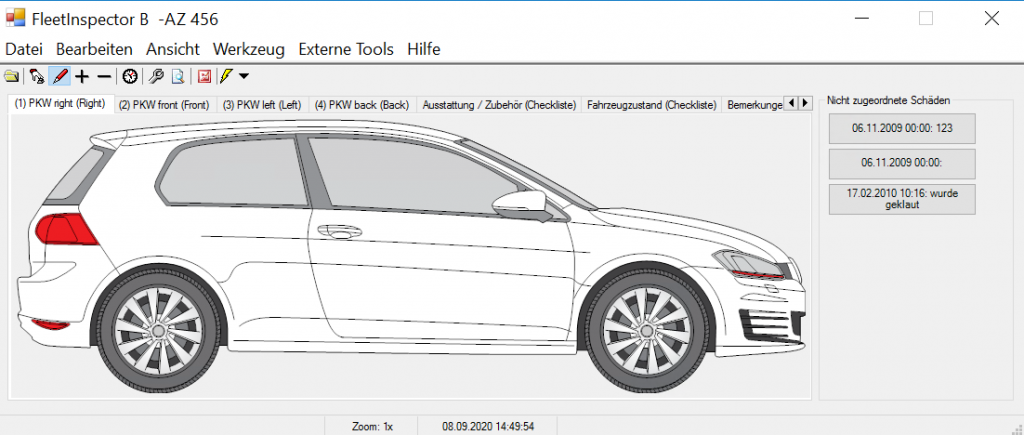
Task: Click the date 08.09.2020 14:49:54 in status bar
Action: coord(488,427)
